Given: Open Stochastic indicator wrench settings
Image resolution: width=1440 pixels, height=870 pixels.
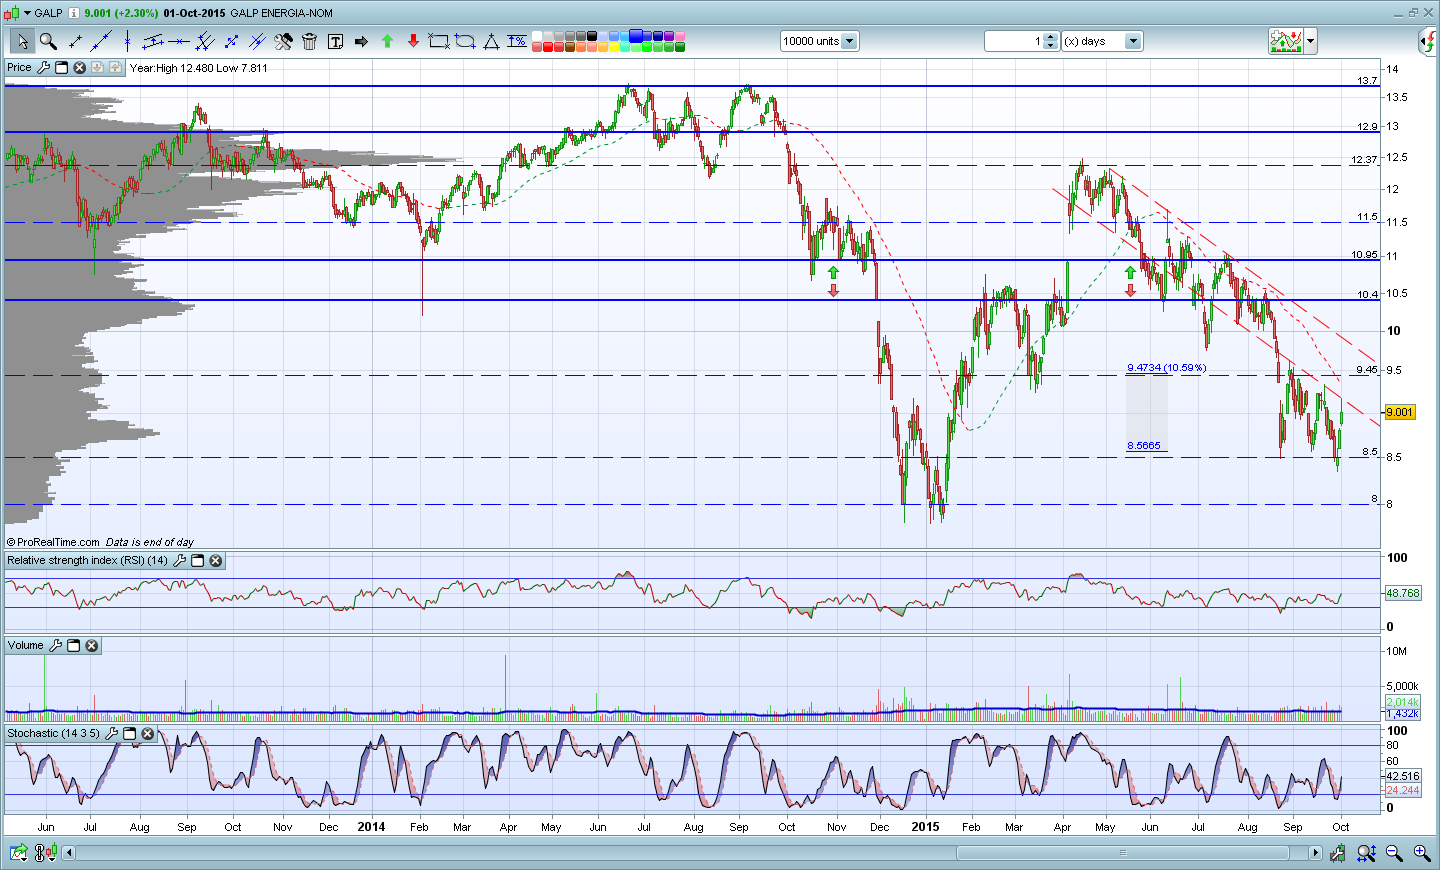Looking at the screenshot, I should pyautogui.click(x=111, y=734).
